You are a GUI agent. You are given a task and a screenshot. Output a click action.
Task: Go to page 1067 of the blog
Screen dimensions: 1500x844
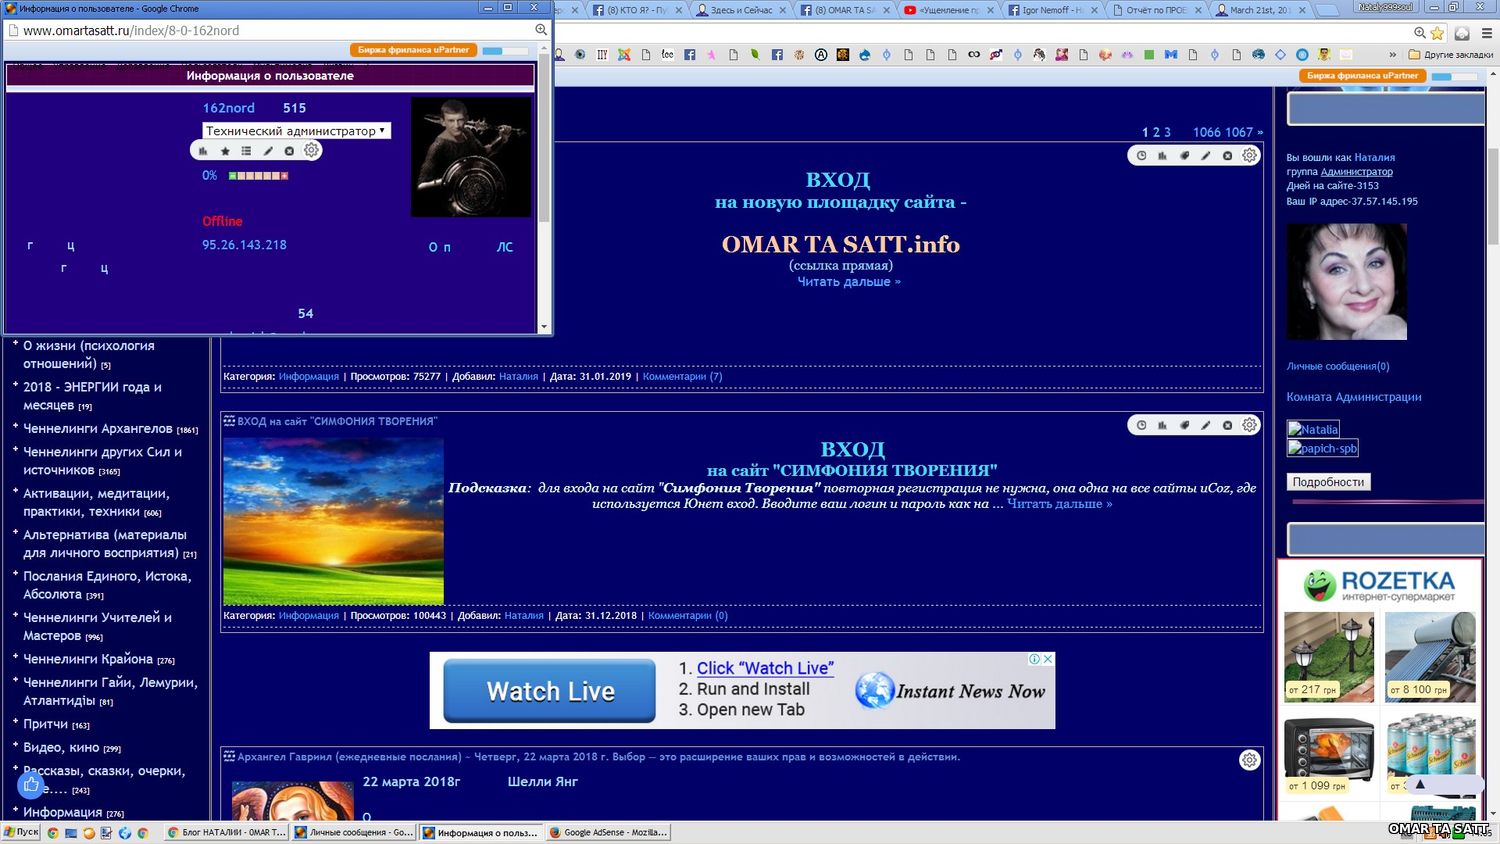[x=1239, y=132]
